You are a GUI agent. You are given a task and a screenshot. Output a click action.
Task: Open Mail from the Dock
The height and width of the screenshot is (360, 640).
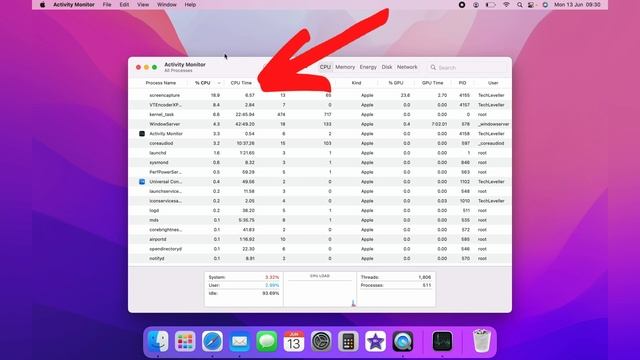240,341
